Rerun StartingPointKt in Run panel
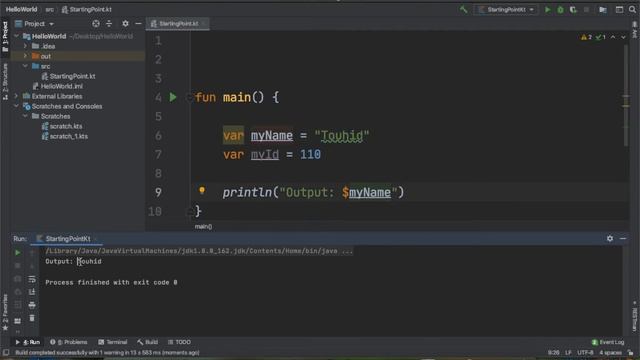This screenshot has width=640, height=360. [x=18, y=253]
